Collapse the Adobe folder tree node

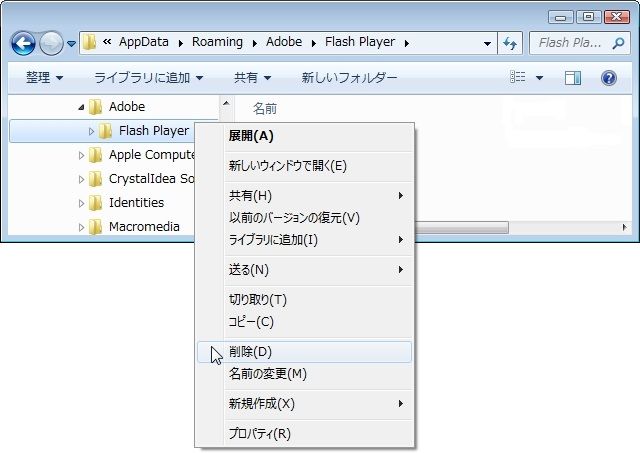coord(81,107)
